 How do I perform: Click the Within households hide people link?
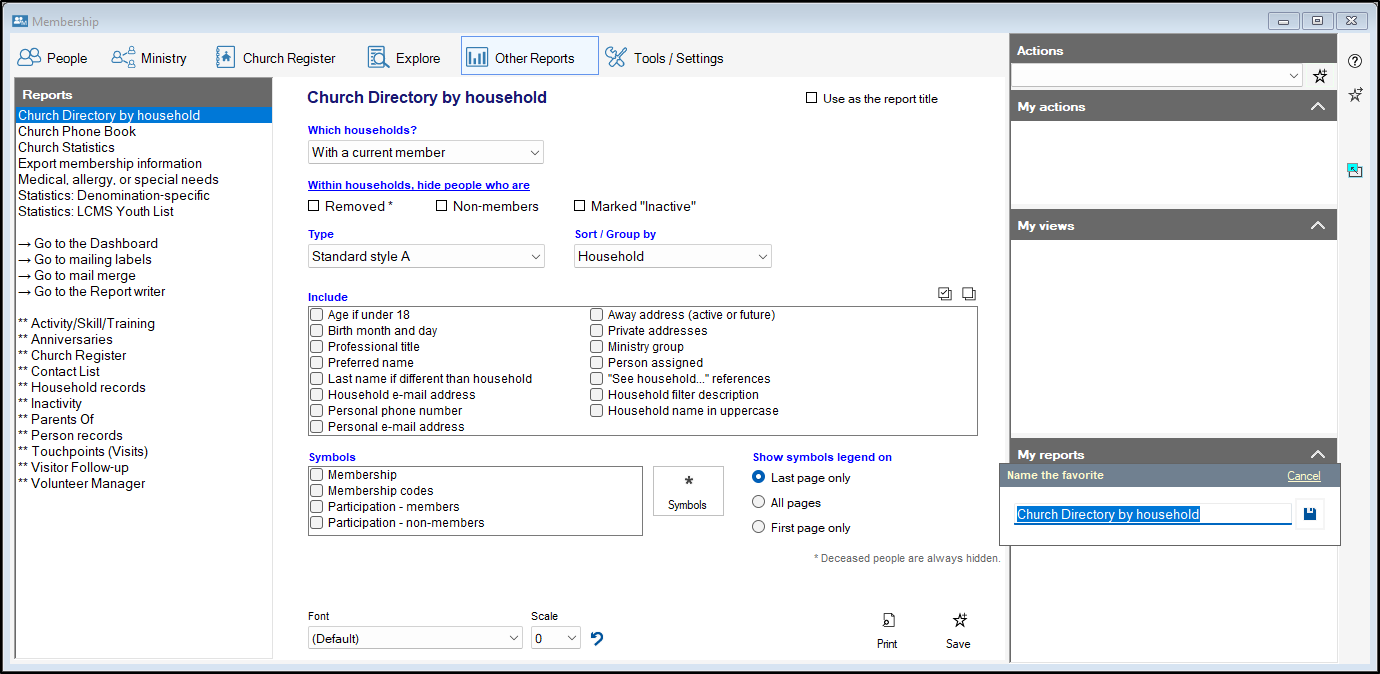tap(418, 185)
